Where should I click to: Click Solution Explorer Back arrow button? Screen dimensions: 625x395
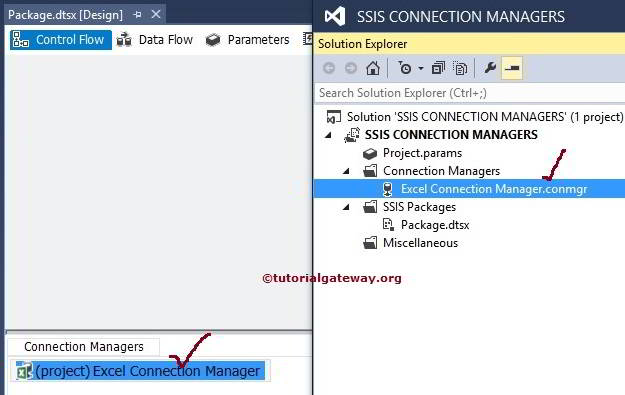click(329, 68)
